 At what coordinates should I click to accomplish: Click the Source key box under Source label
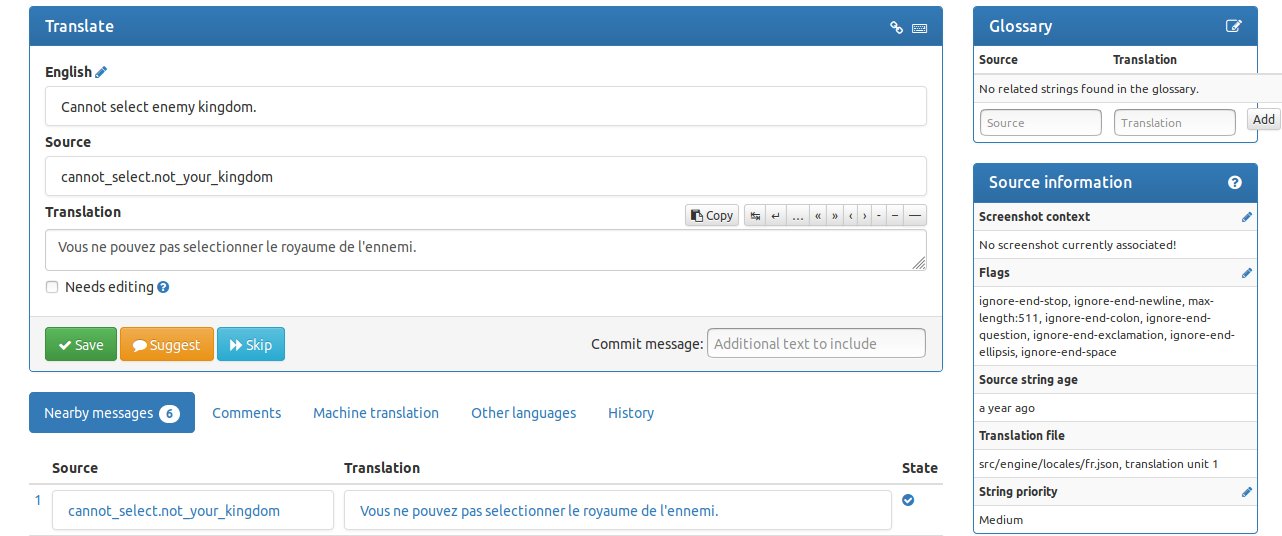486,176
